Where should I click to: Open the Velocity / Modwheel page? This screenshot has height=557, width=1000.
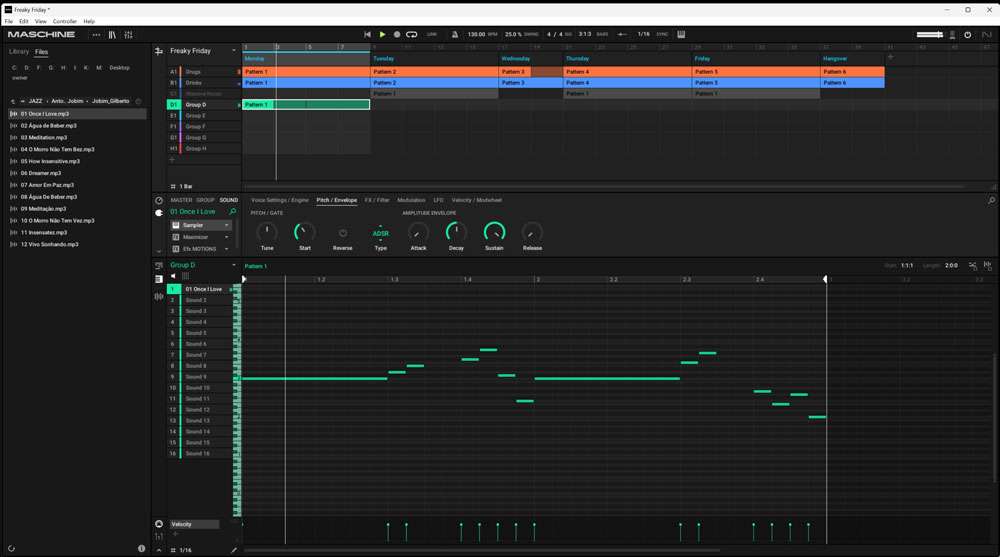click(x=476, y=200)
